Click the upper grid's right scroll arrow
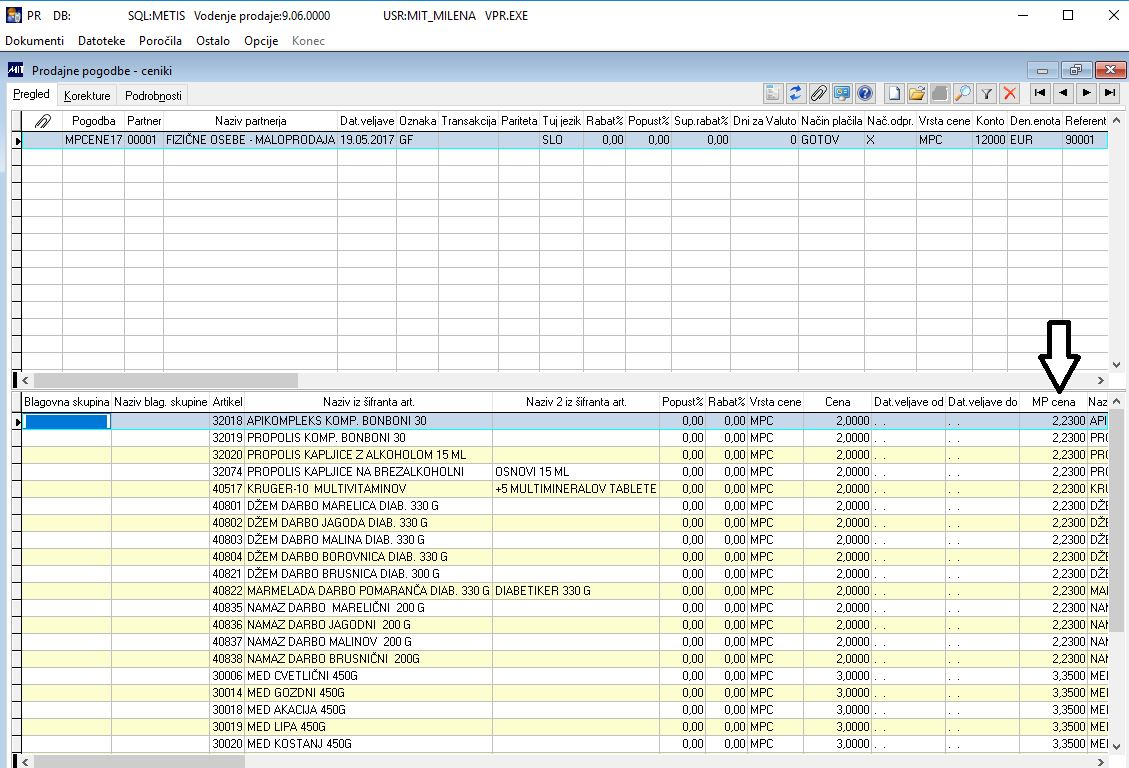 (1101, 381)
